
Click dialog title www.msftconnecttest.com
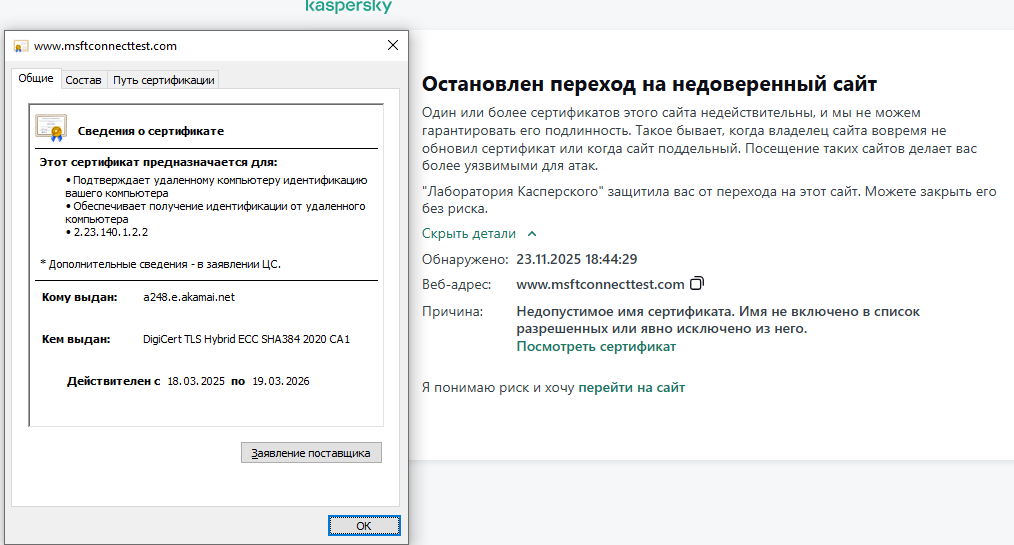[x=105, y=46]
